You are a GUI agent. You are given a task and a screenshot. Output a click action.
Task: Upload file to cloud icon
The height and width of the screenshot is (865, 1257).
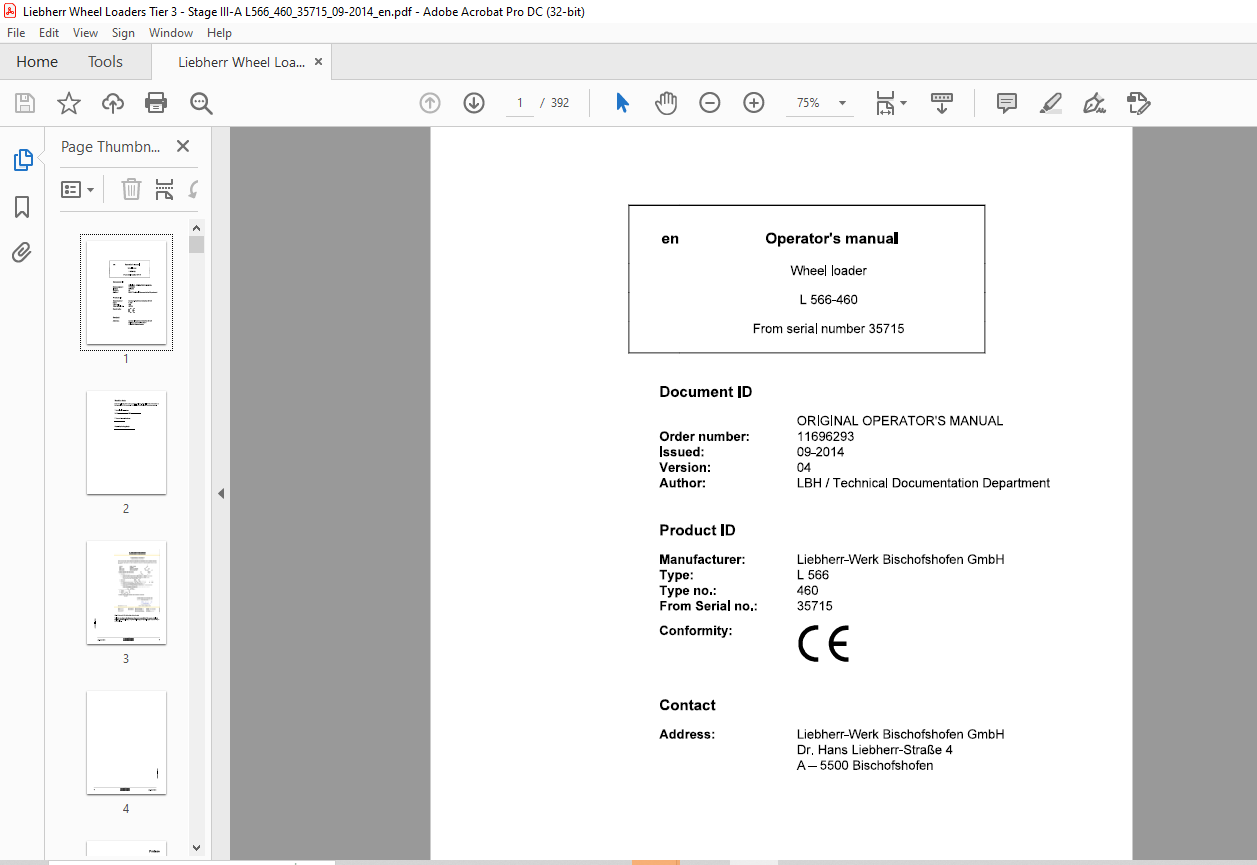113,103
